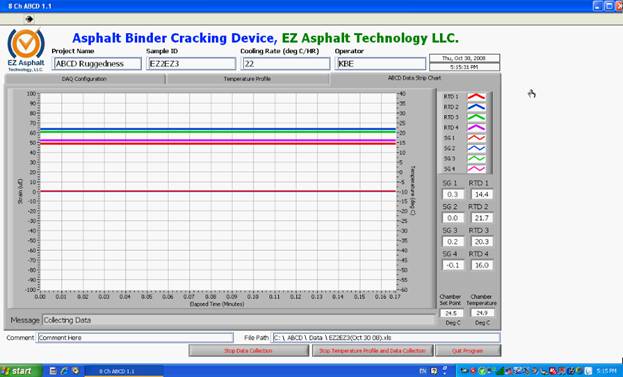623x377 pixels.
Task: Click the Collecting Data message box
Action: pos(238,320)
